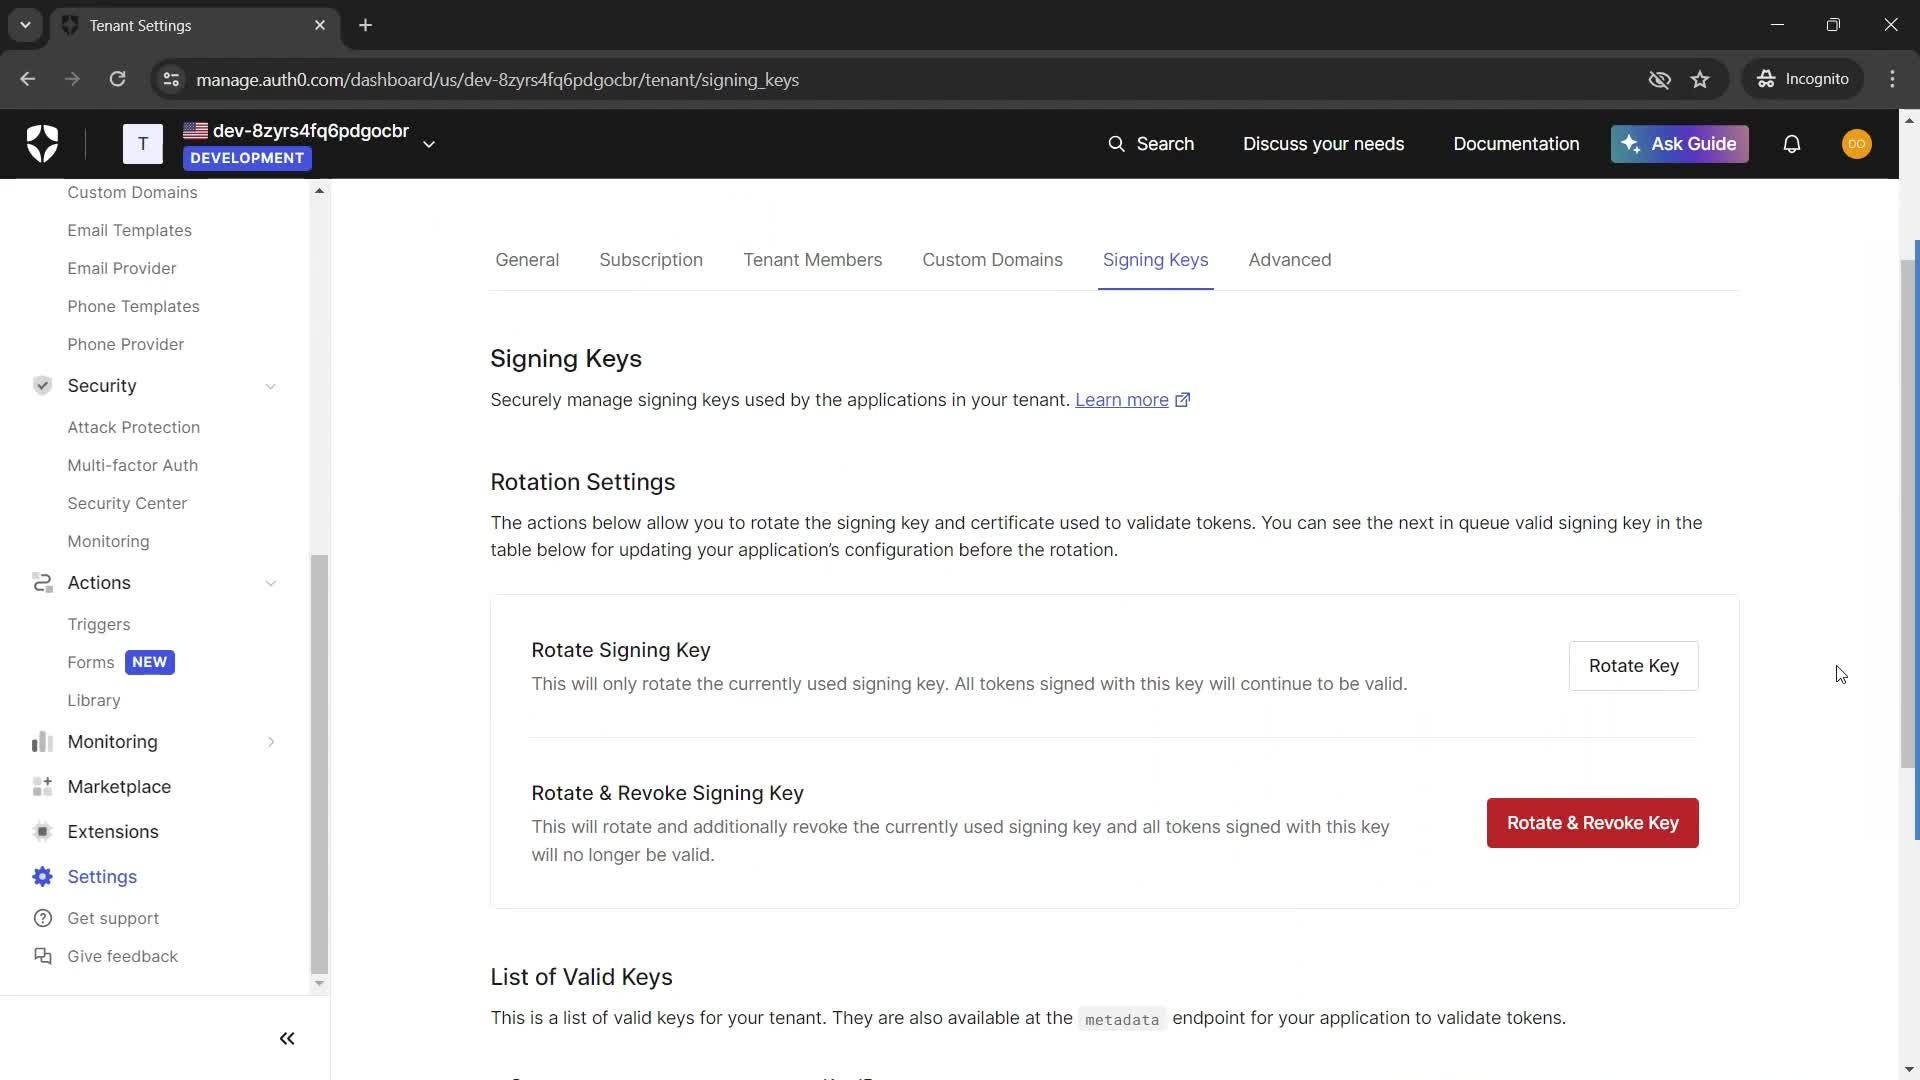Switch to the Advanced tab
Image resolution: width=1920 pixels, height=1080 pixels.
click(1289, 260)
